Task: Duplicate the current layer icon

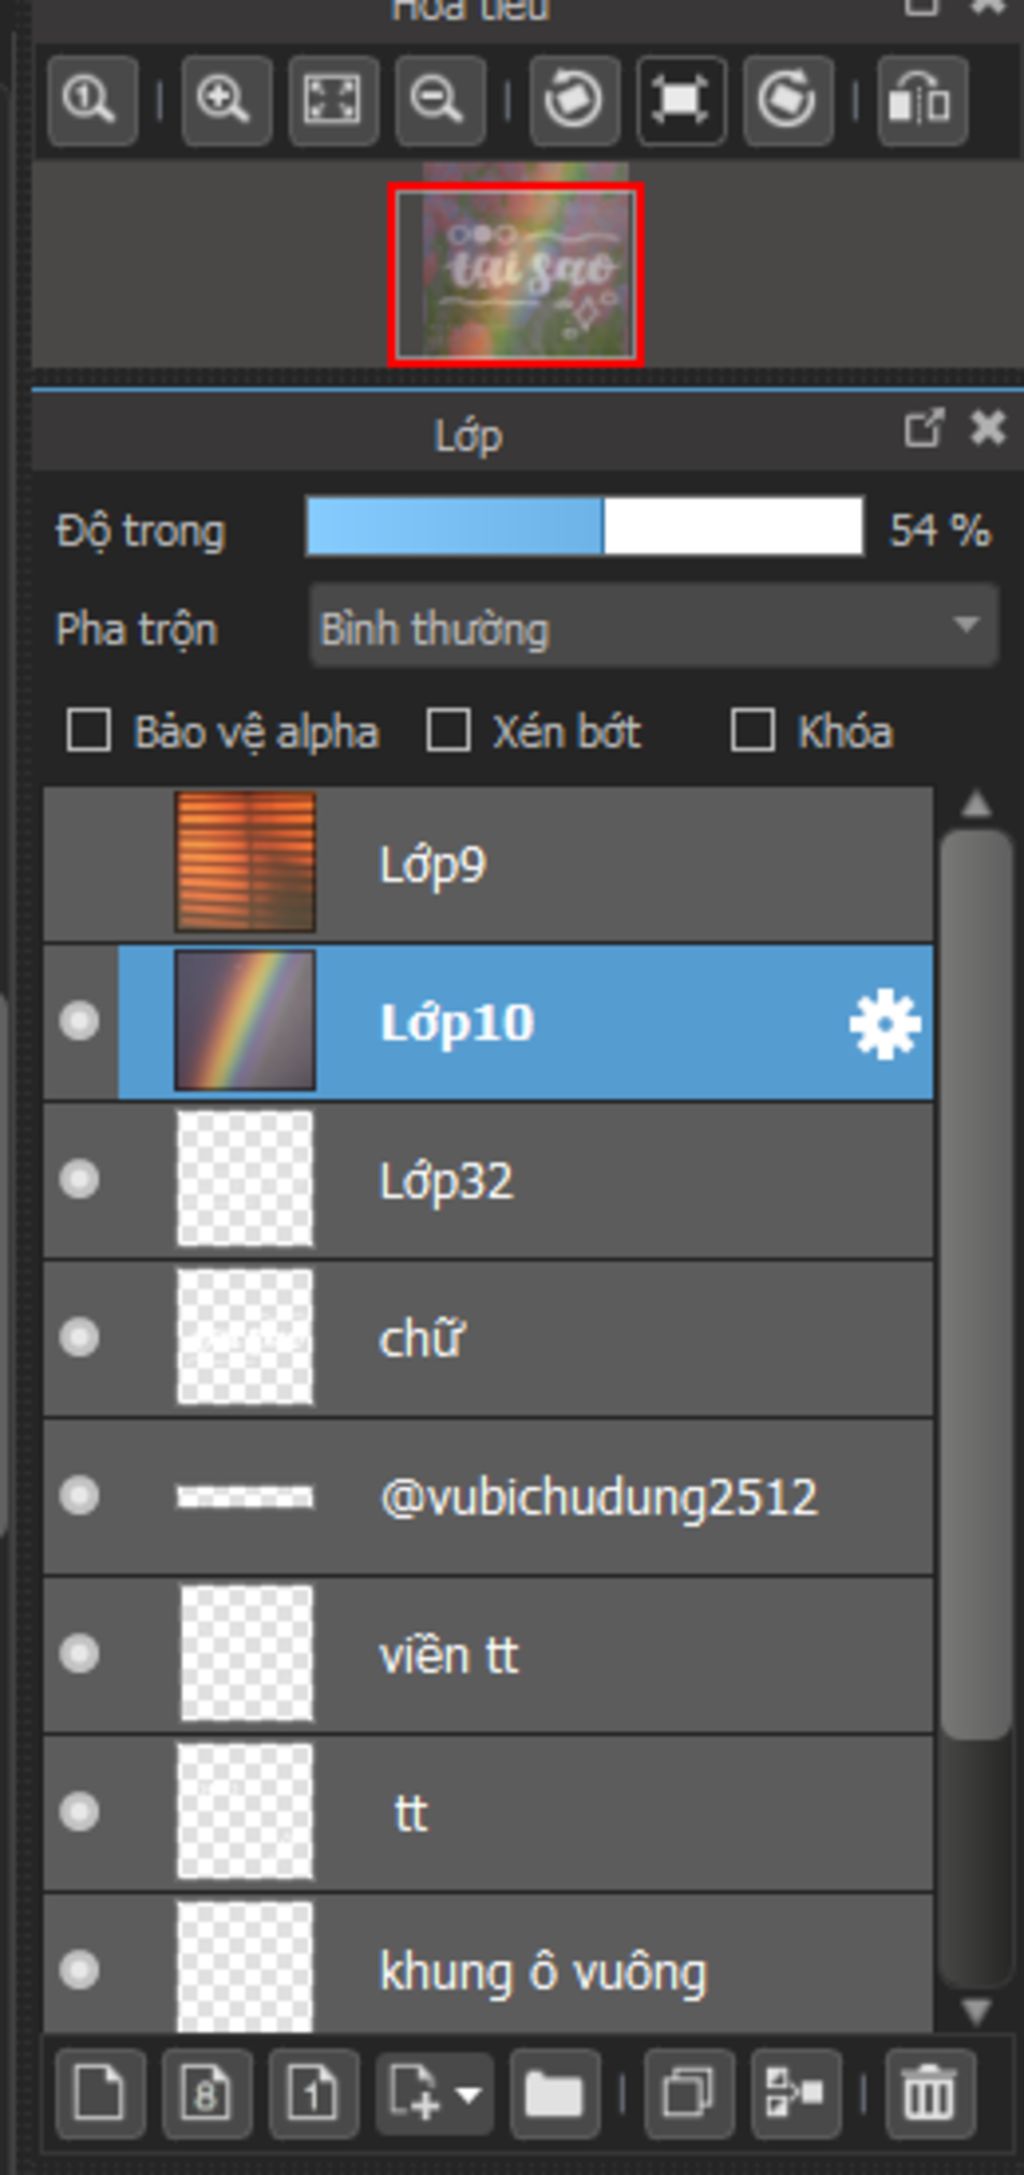Action: [x=689, y=2092]
